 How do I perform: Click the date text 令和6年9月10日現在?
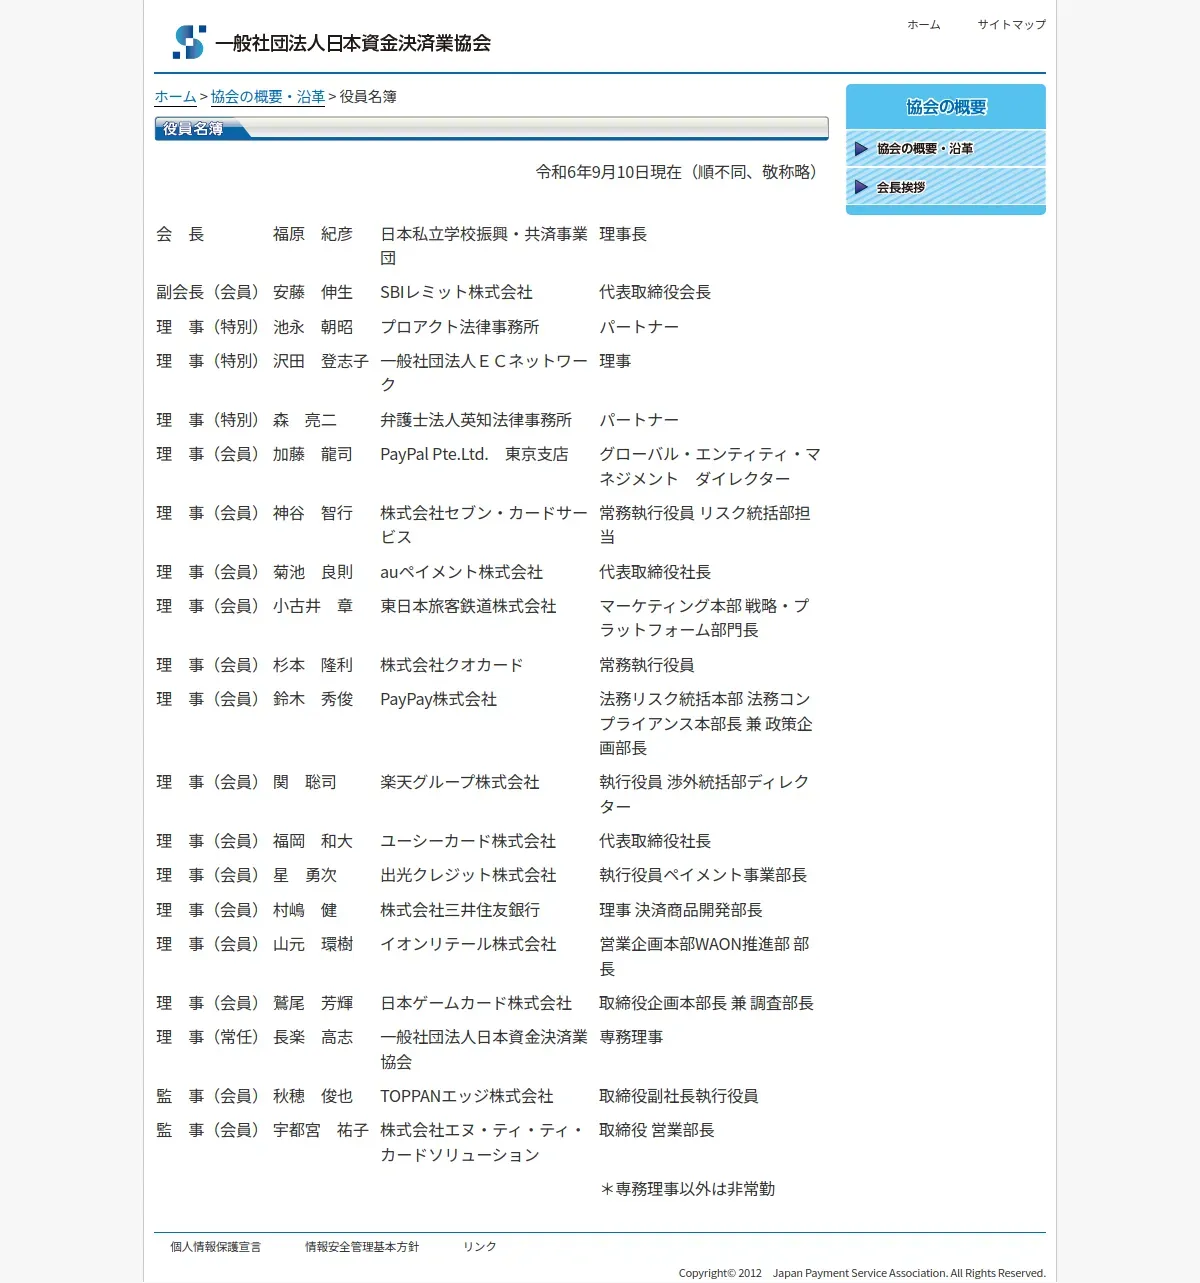[x=608, y=172]
